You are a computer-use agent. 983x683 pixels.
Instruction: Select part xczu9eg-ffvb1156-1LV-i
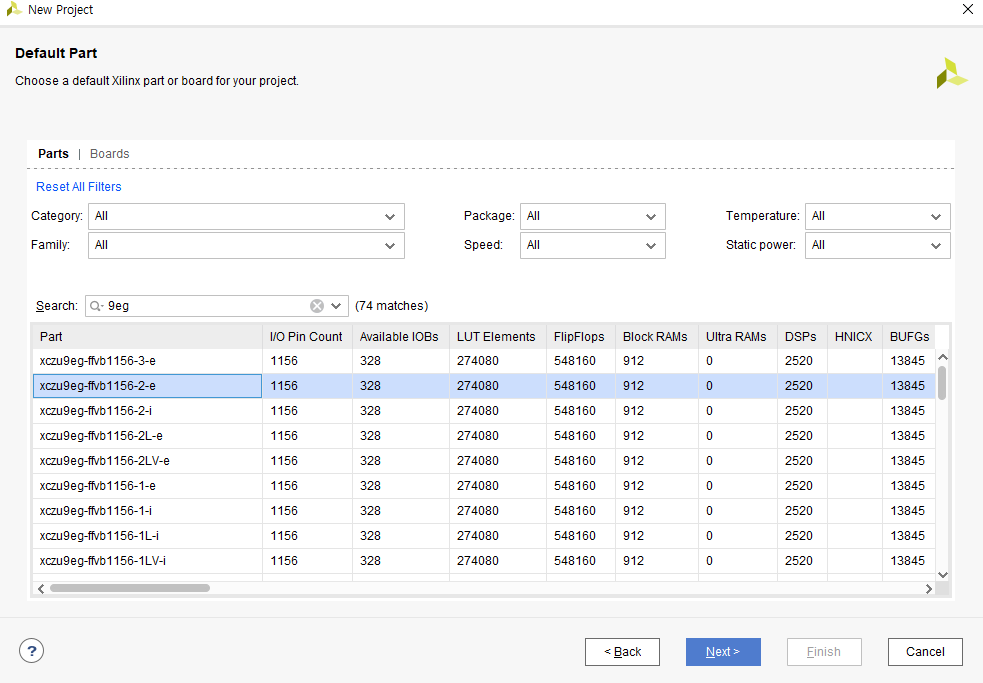pos(147,561)
